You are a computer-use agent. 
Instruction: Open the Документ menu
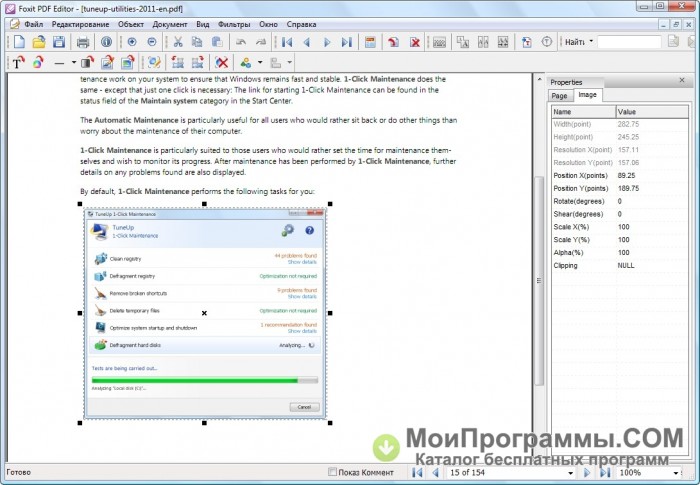170,24
